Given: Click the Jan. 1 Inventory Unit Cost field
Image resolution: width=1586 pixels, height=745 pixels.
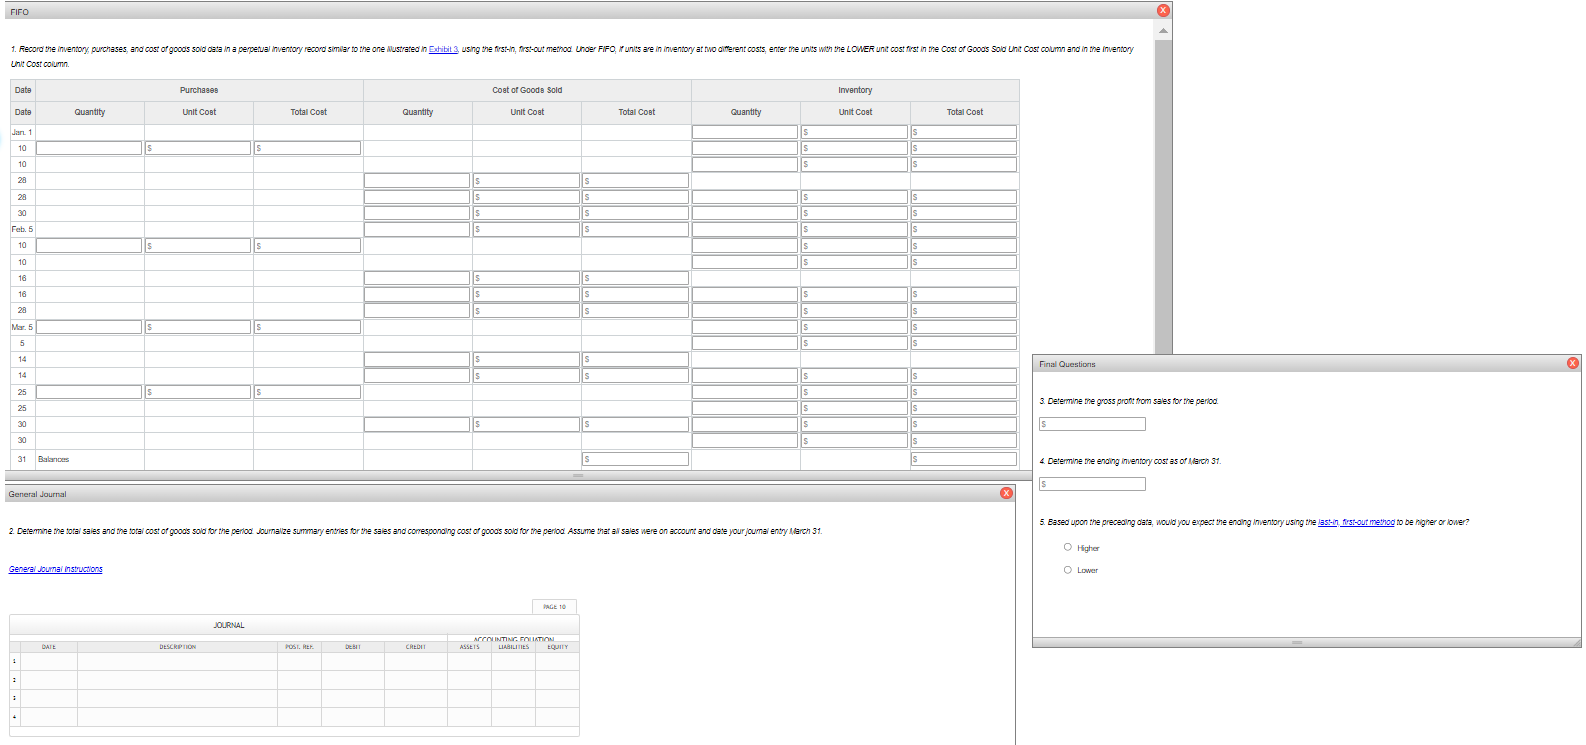Looking at the screenshot, I should (x=855, y=132).
